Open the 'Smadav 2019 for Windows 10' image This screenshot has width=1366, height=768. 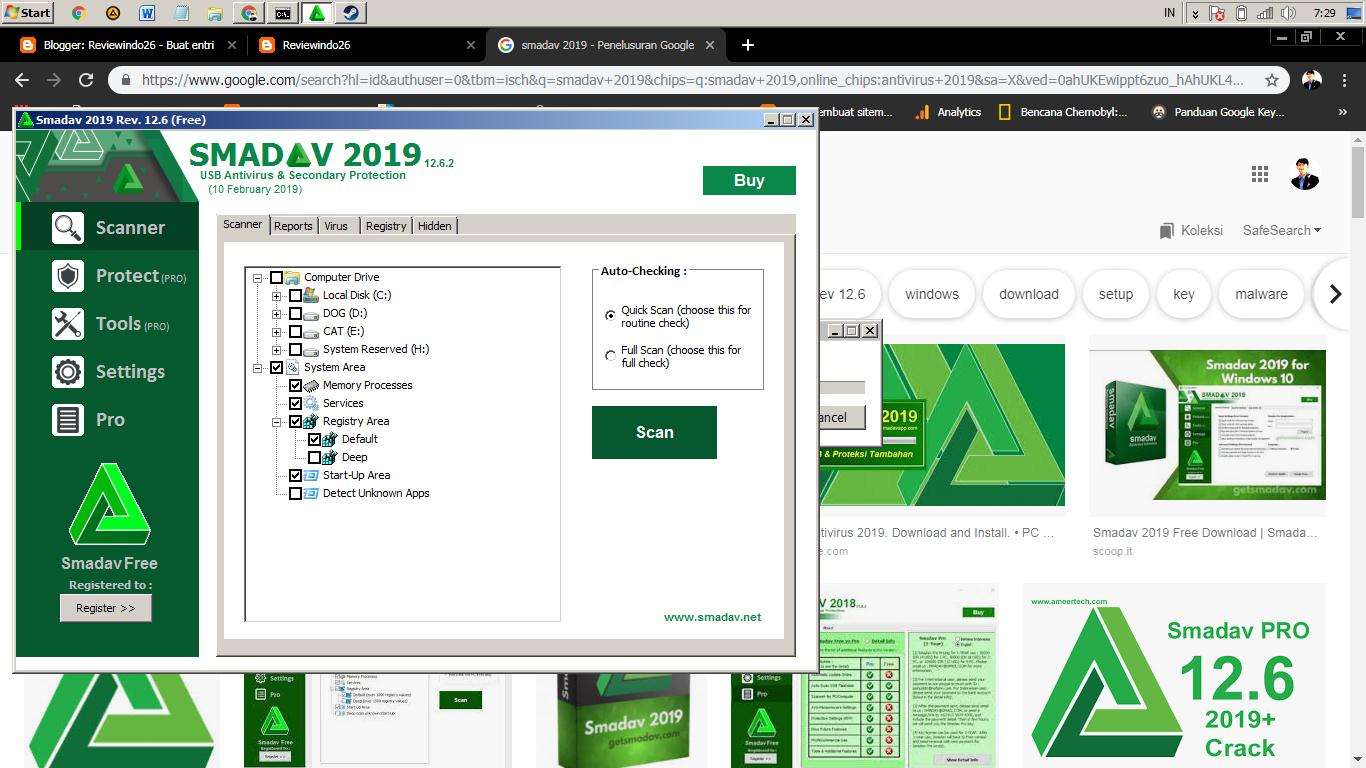tap(1207, 424)
